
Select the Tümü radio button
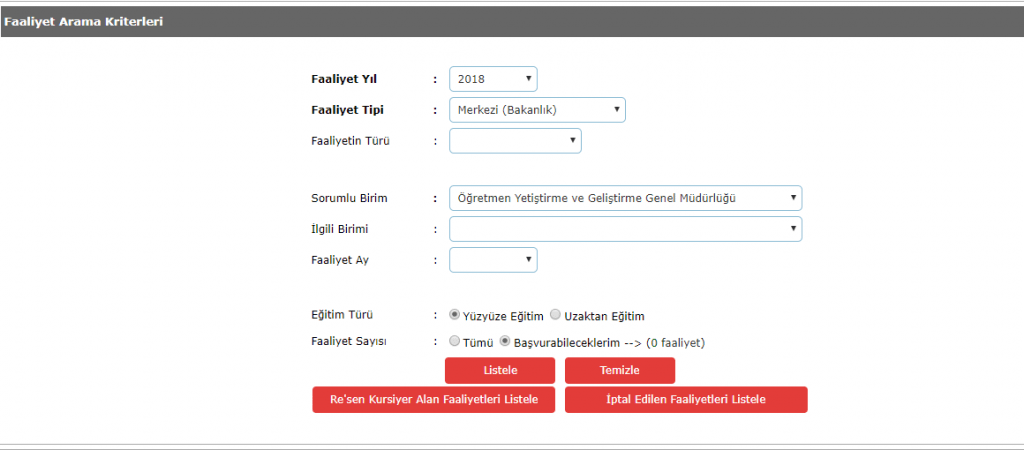455,342
